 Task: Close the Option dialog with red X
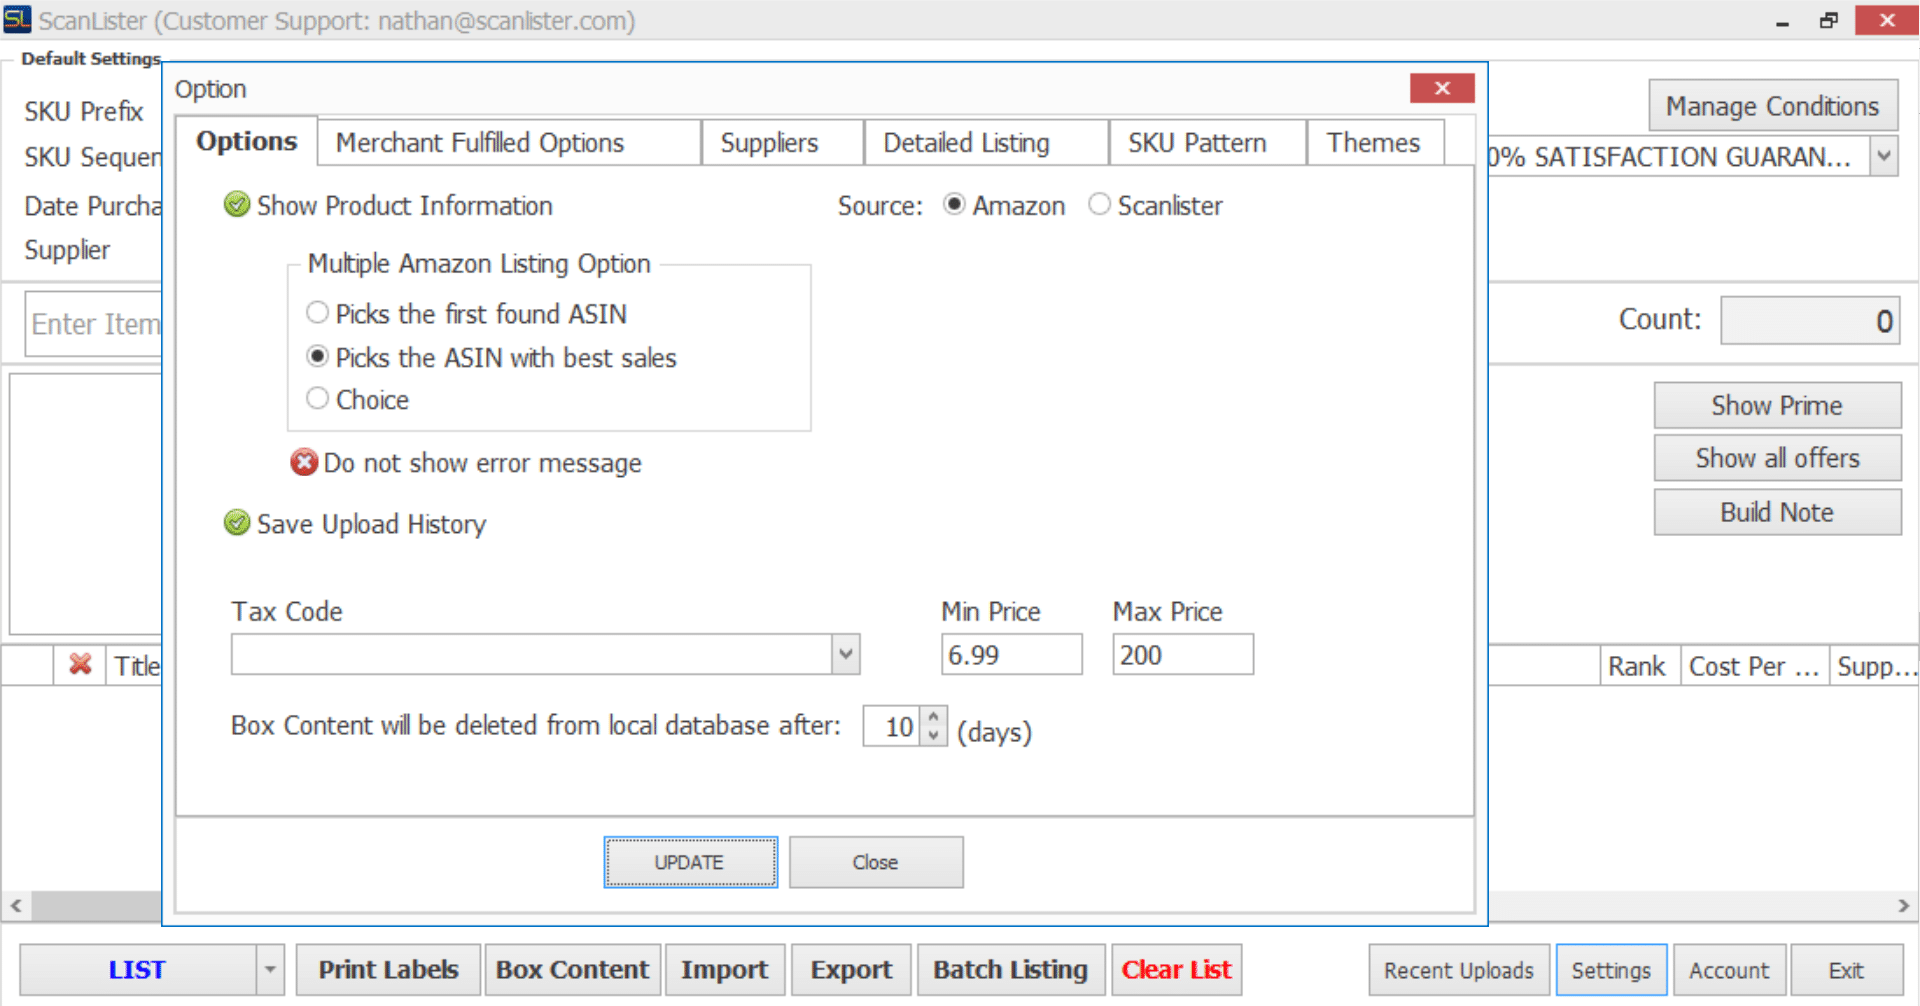point(1442,88)
